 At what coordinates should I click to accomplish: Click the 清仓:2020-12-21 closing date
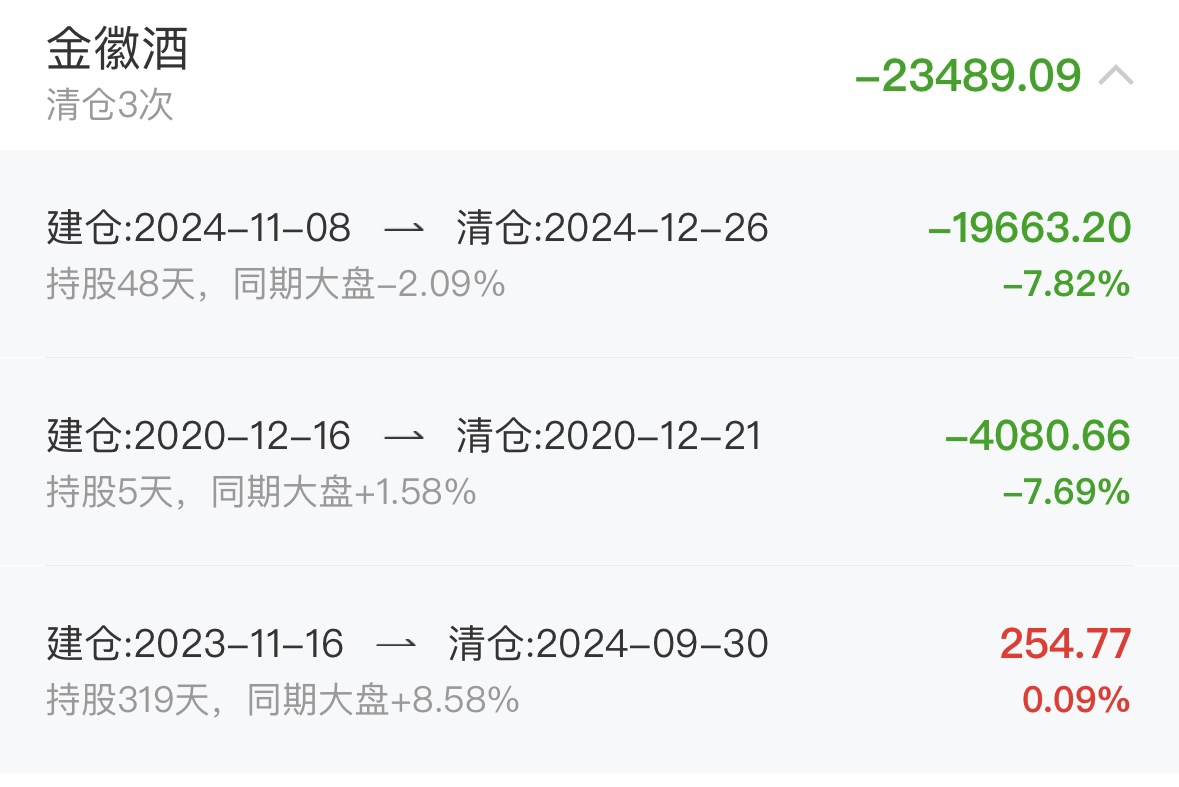(609, 436)
